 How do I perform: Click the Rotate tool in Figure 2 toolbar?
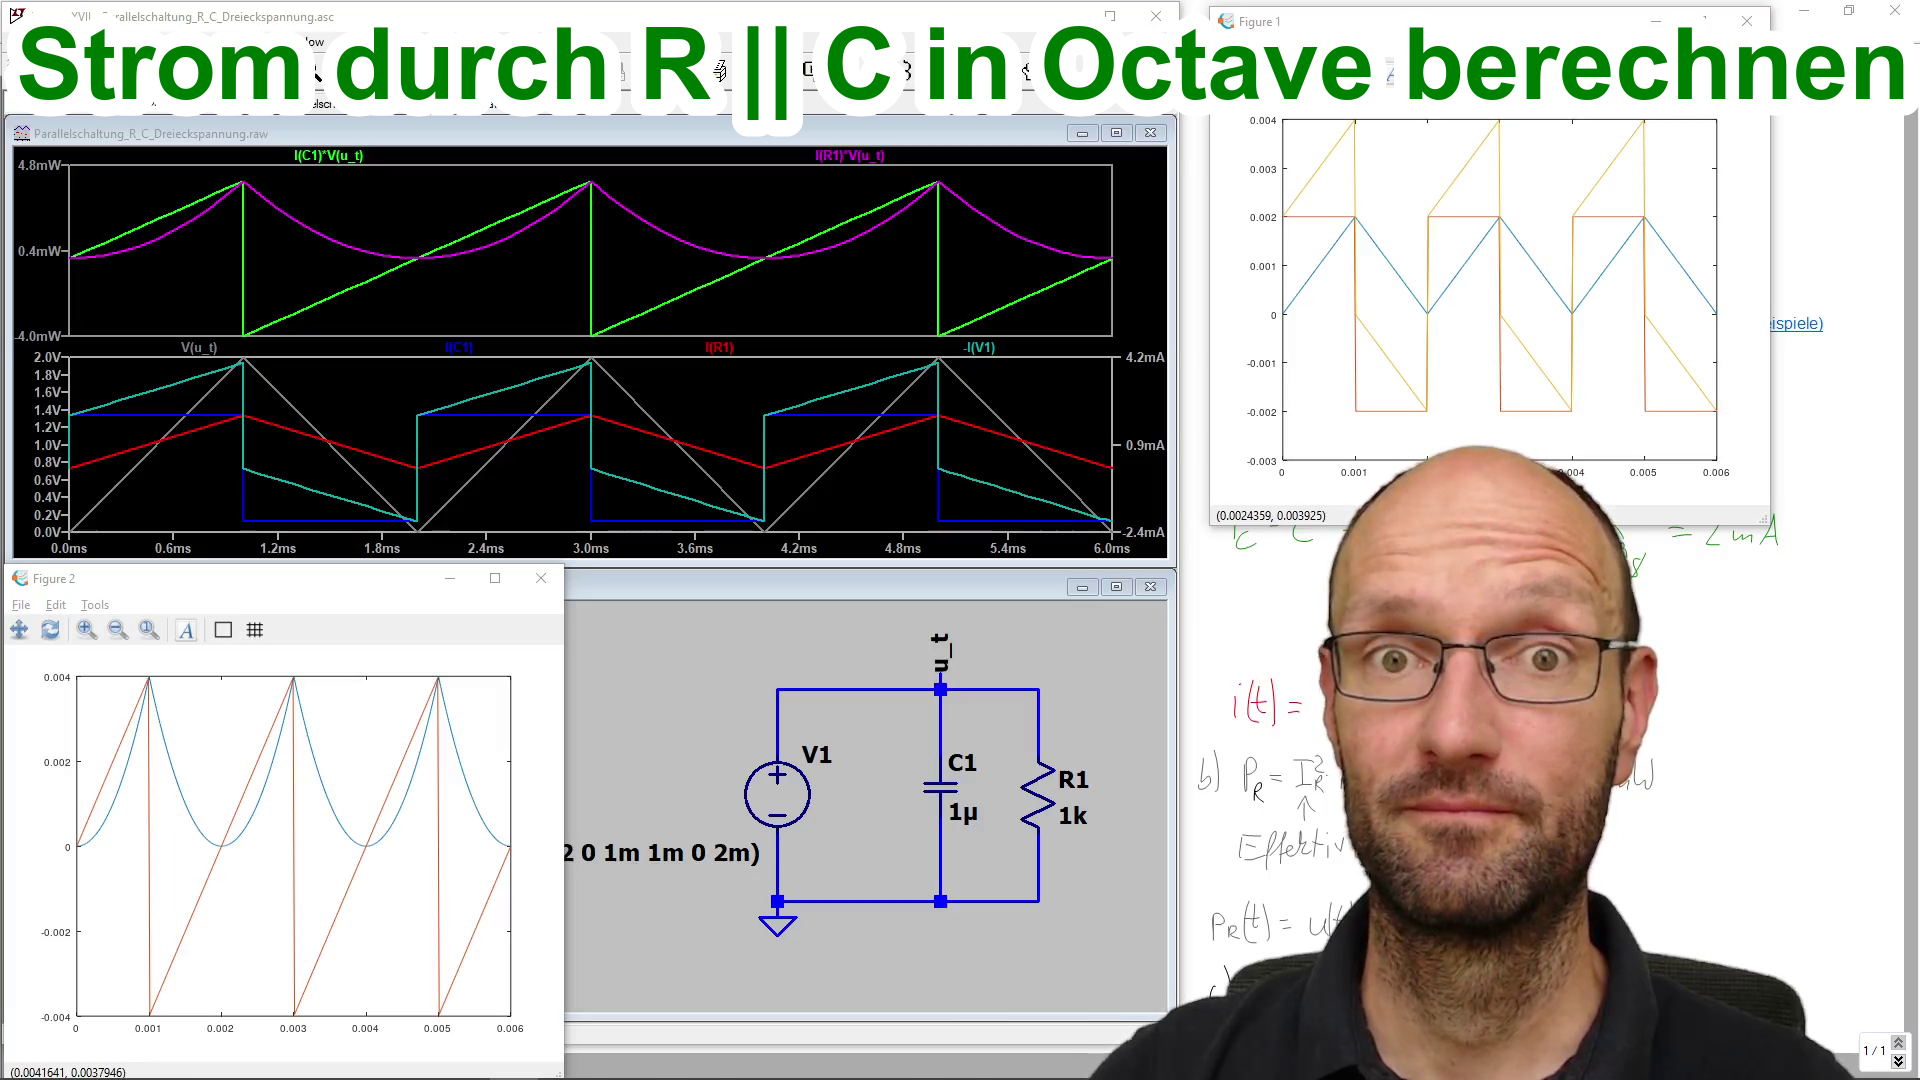pyautogui.click(x=50, y=630)
